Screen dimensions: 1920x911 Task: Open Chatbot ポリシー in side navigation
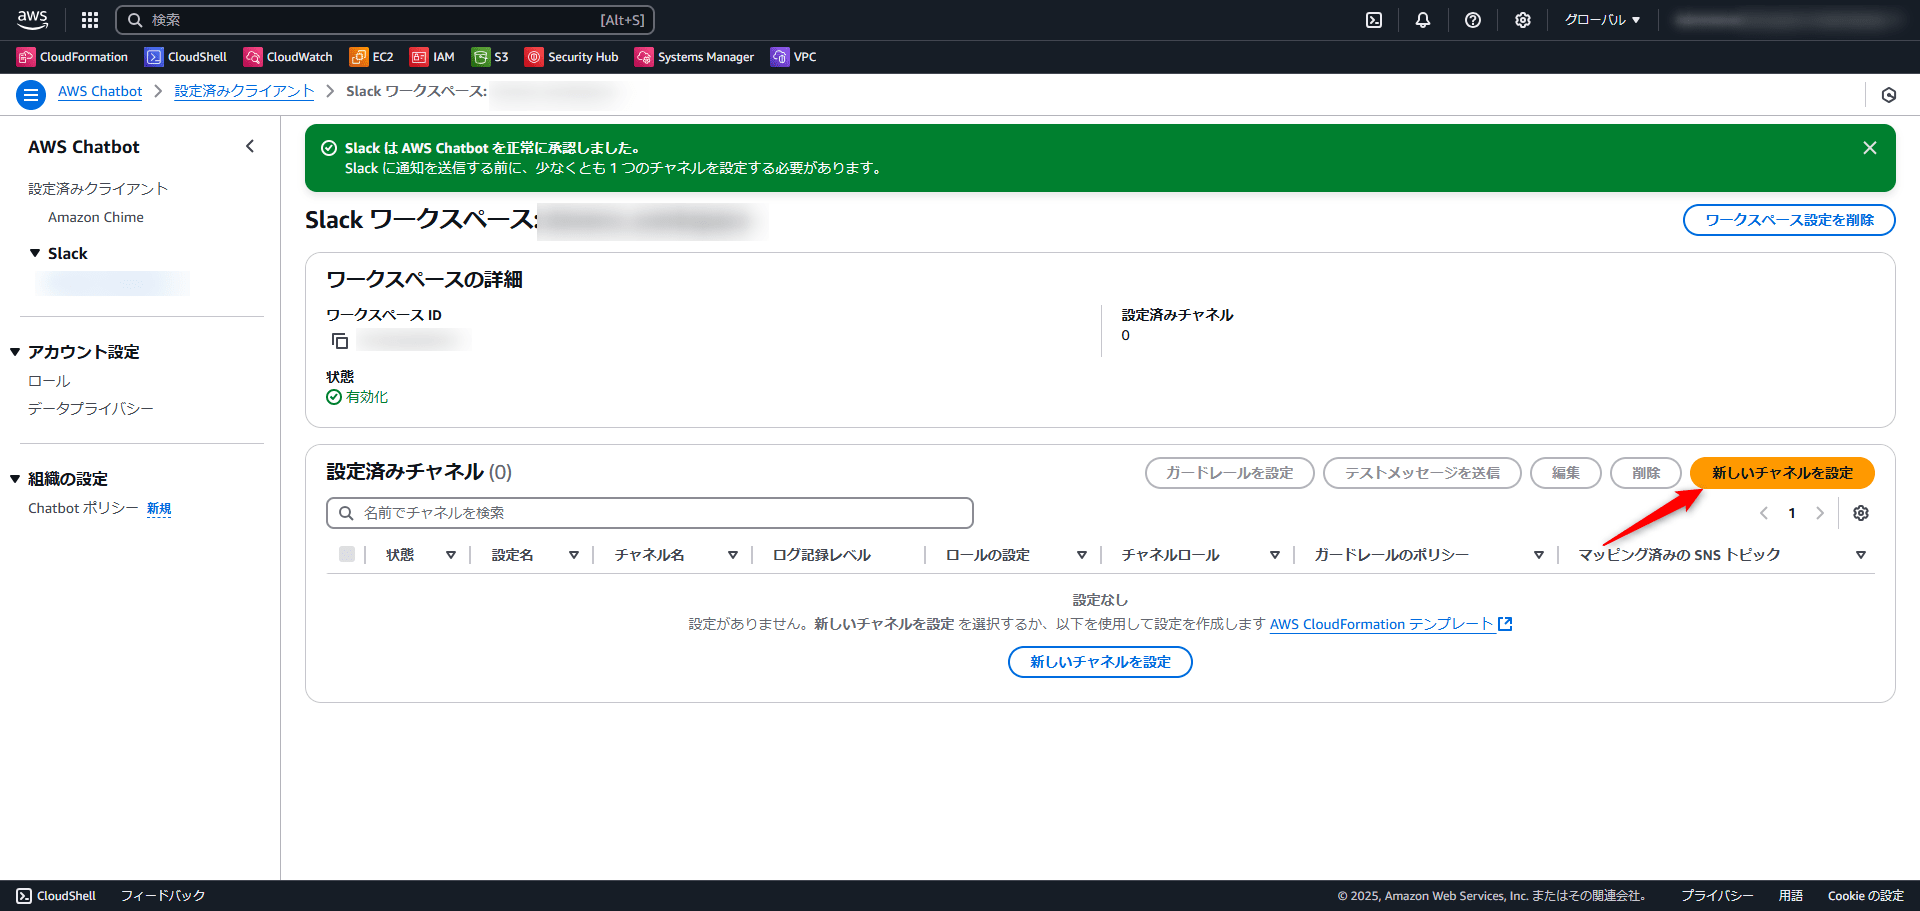(x=83, y=508)
